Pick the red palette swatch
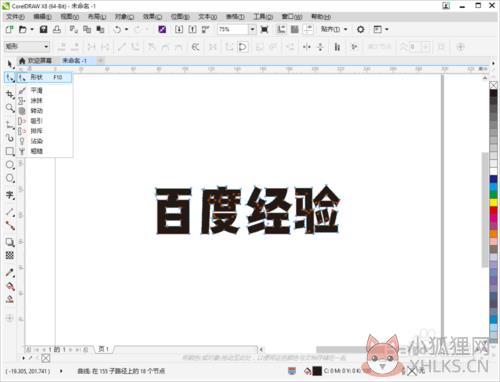Image resolution: width=500 pixels, height=382 pixels. pyautogui.click(x=493, y=210)
